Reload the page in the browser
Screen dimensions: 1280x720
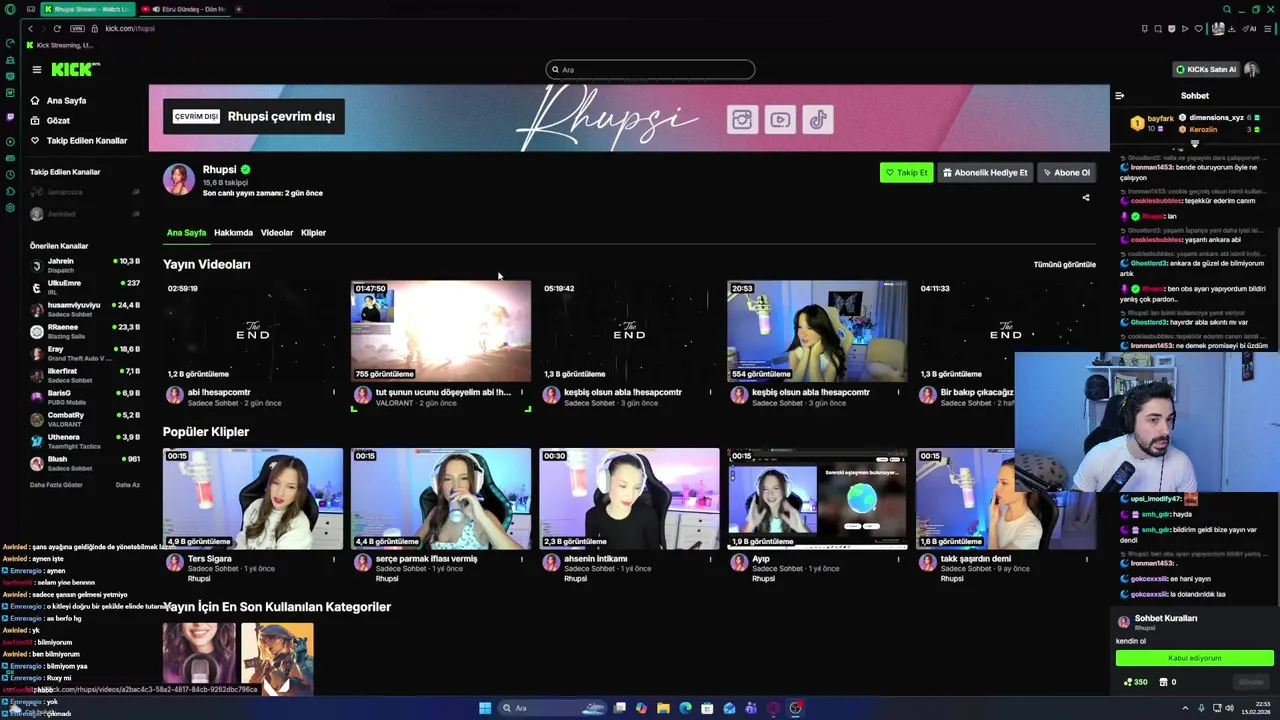point(57,29)
